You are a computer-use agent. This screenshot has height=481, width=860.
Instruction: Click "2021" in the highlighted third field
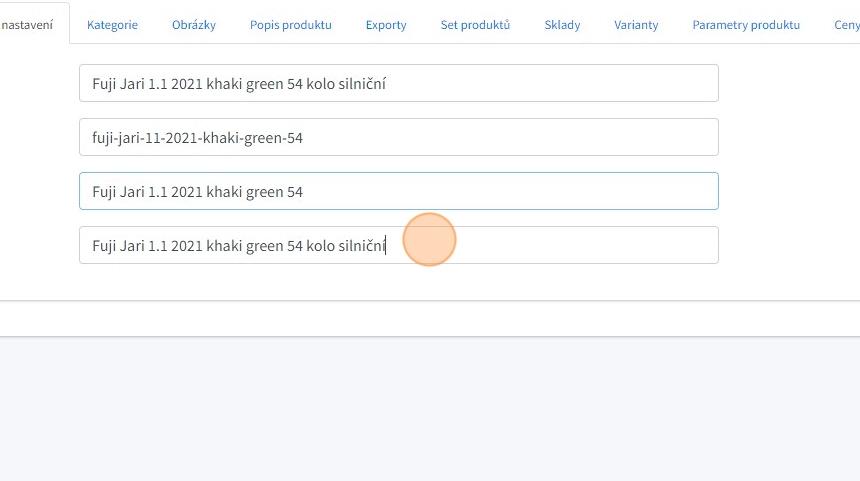[x=186, y=191]
